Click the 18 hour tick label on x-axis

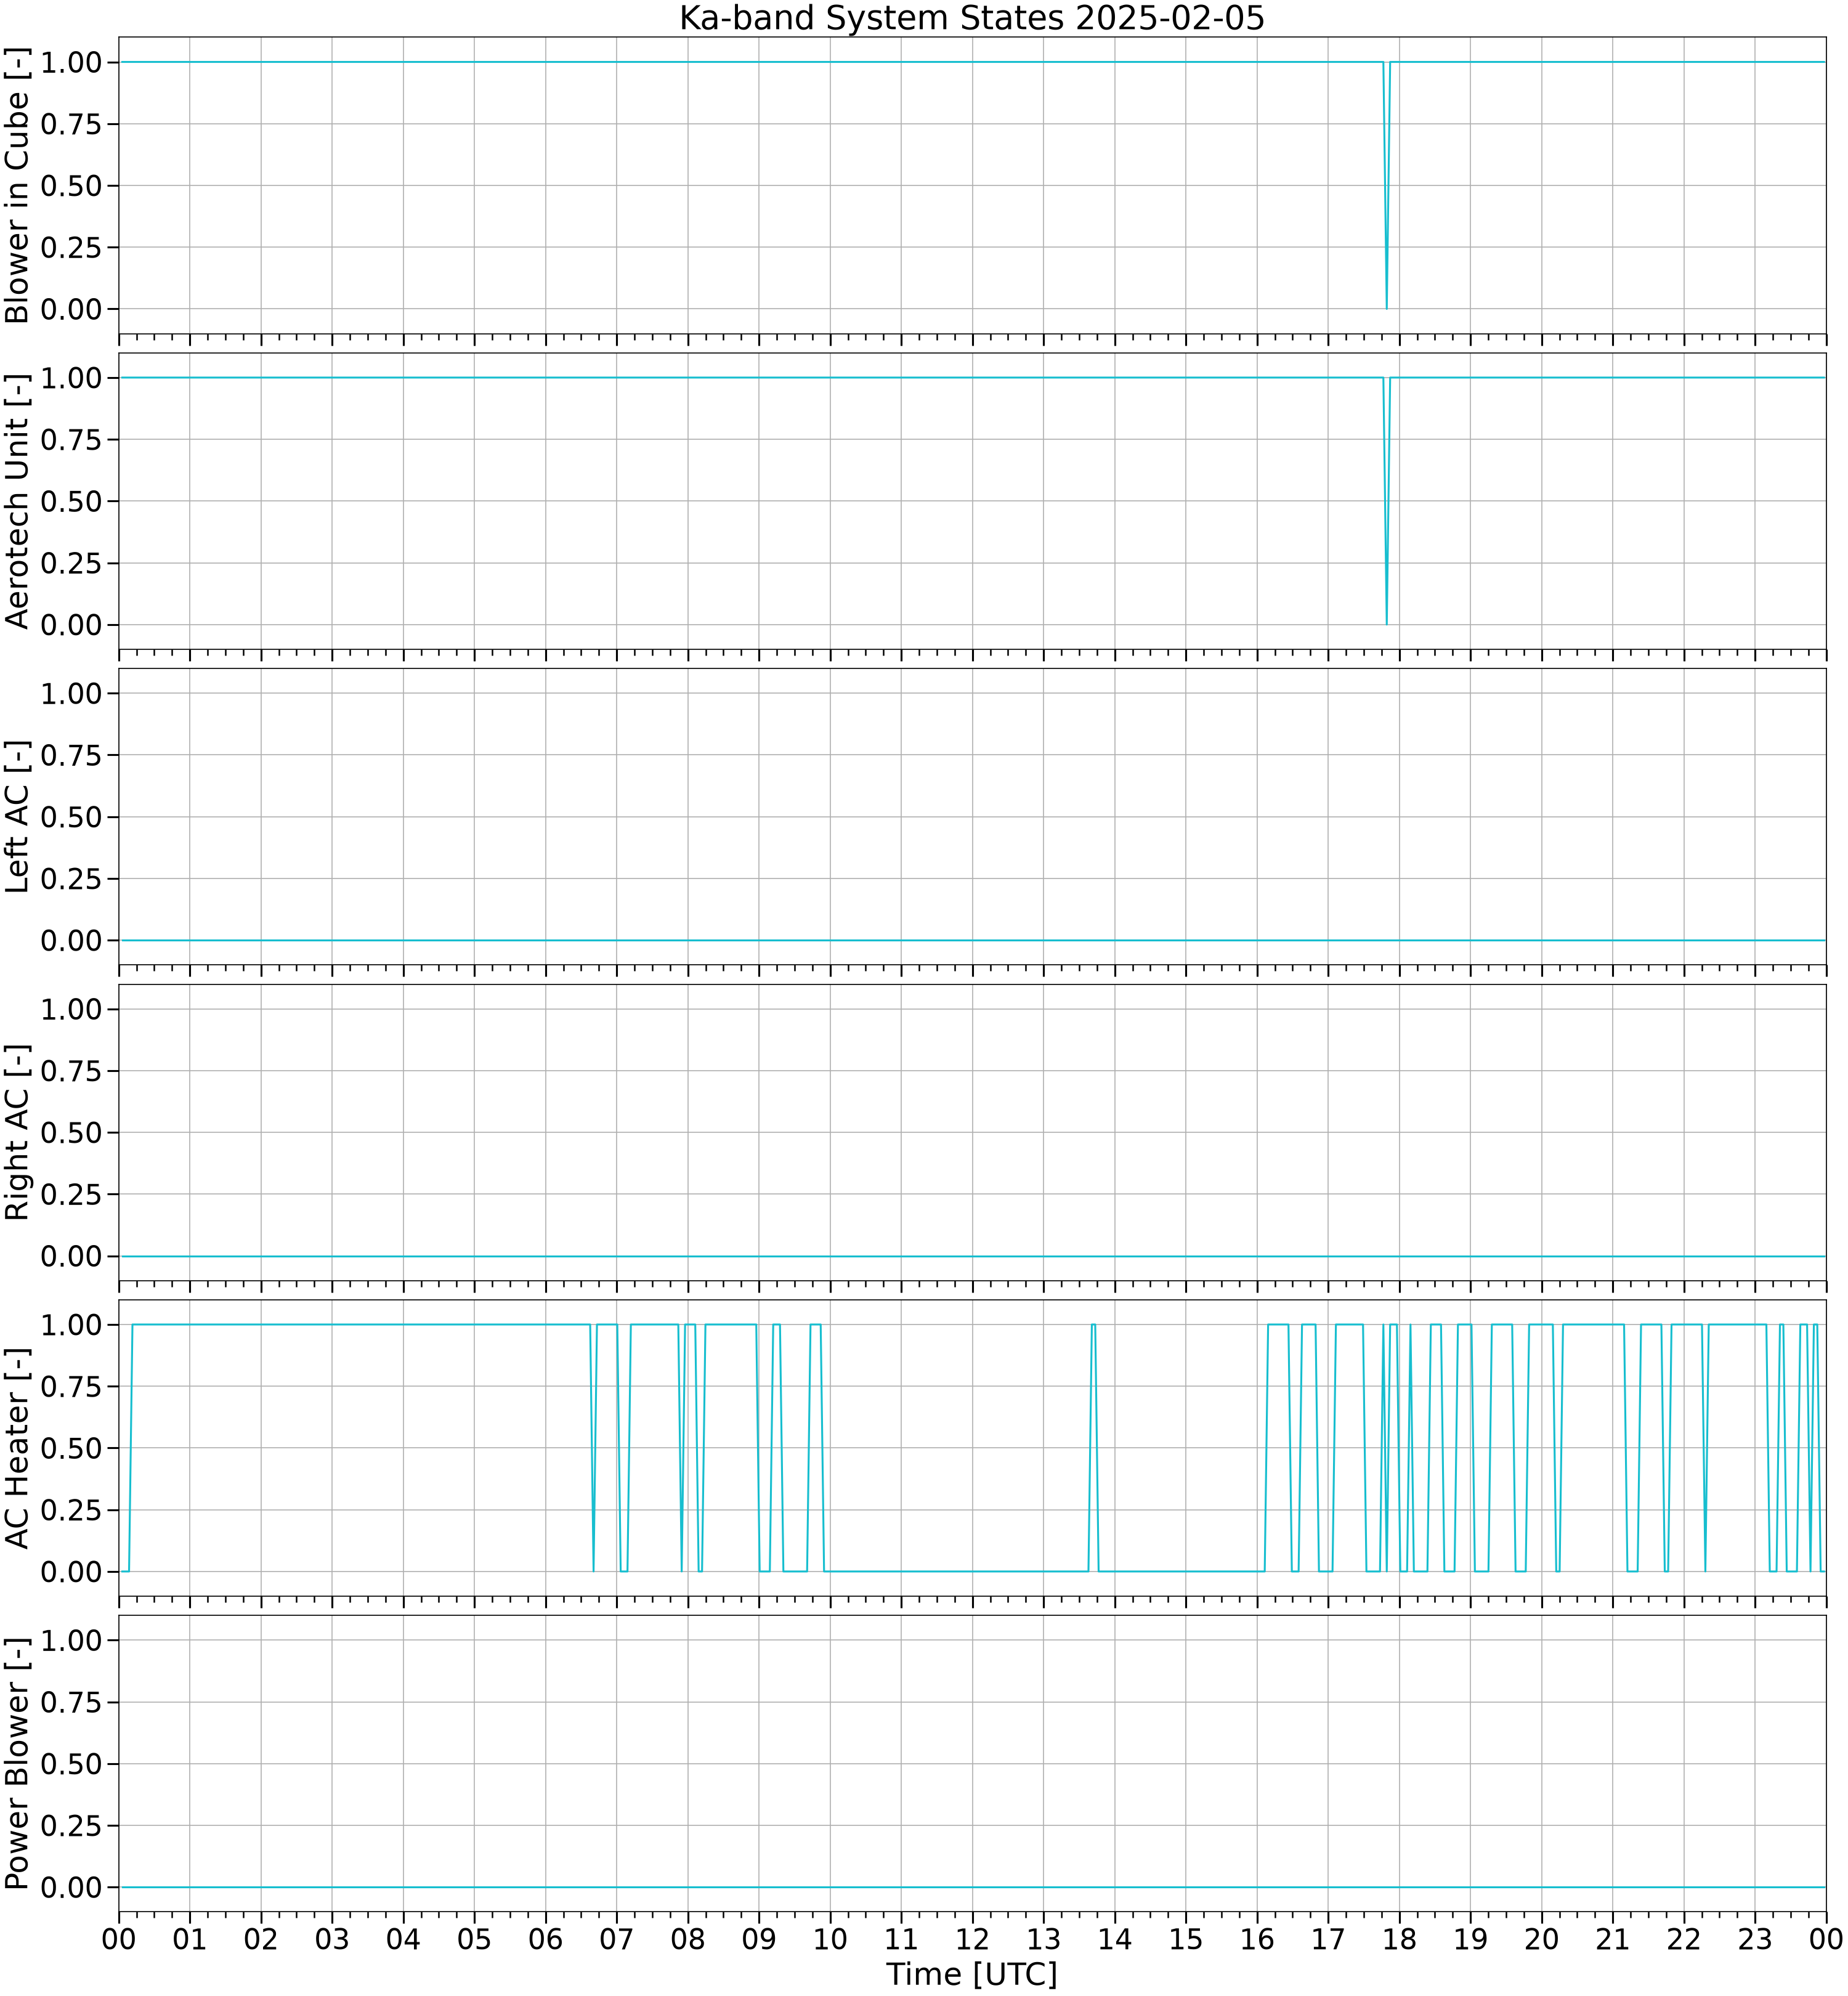[1399, 1940]
